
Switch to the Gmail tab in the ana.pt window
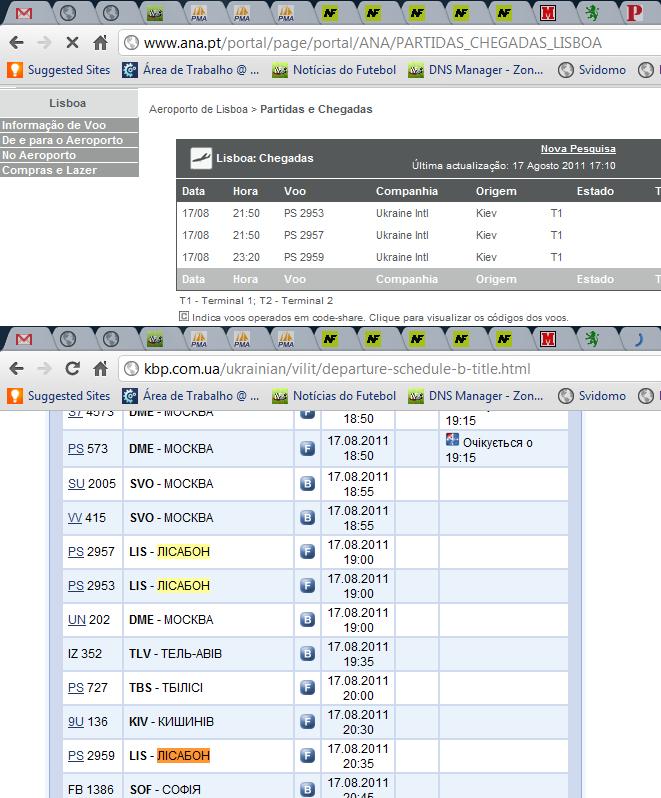click(x=24, y=13)
